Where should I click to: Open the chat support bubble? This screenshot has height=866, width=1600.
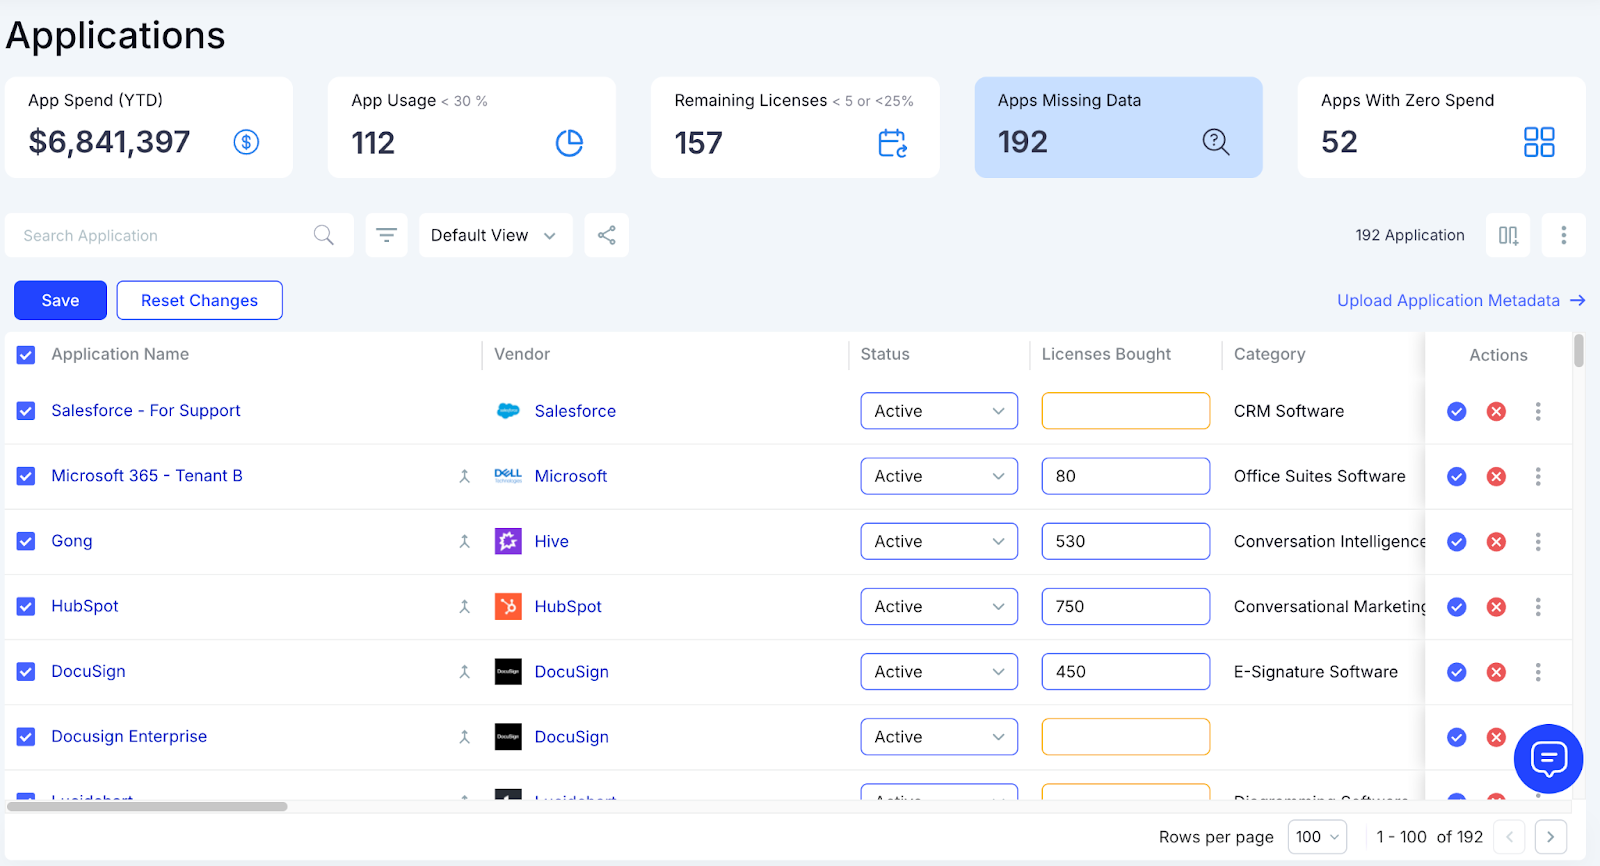coord(1548,759)
